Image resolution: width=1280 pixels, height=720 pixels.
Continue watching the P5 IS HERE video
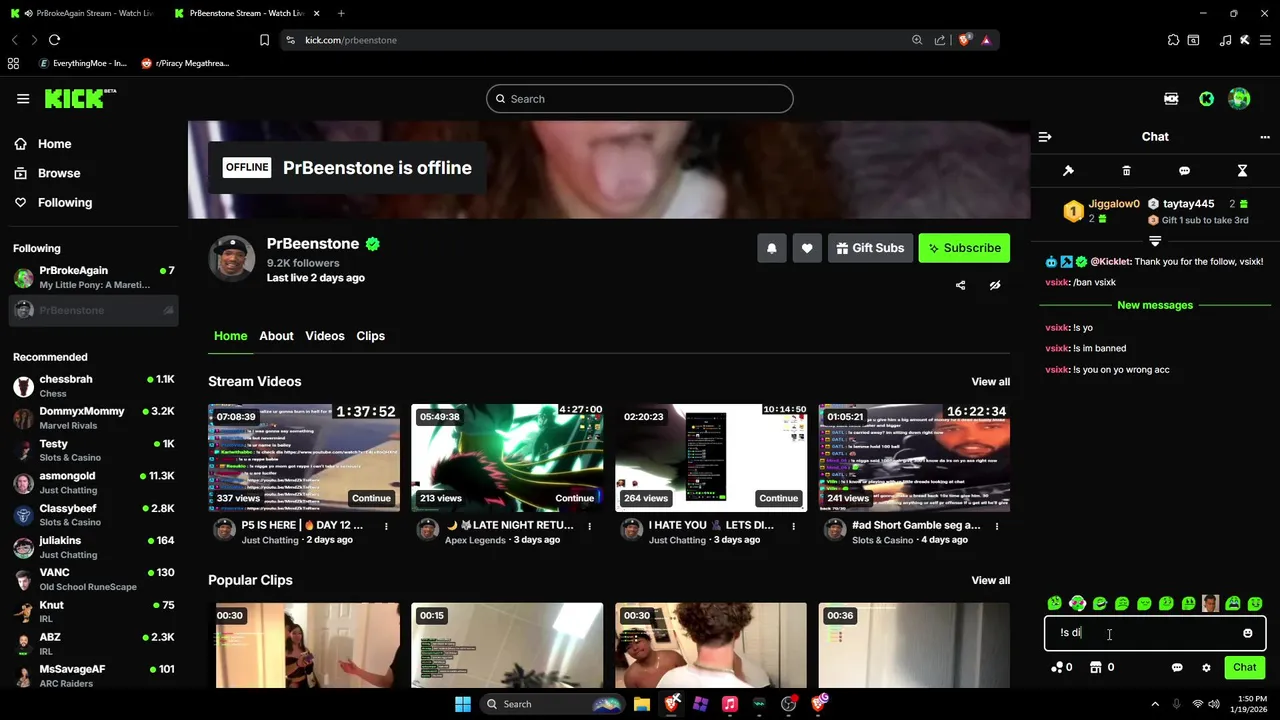(371, 498)
